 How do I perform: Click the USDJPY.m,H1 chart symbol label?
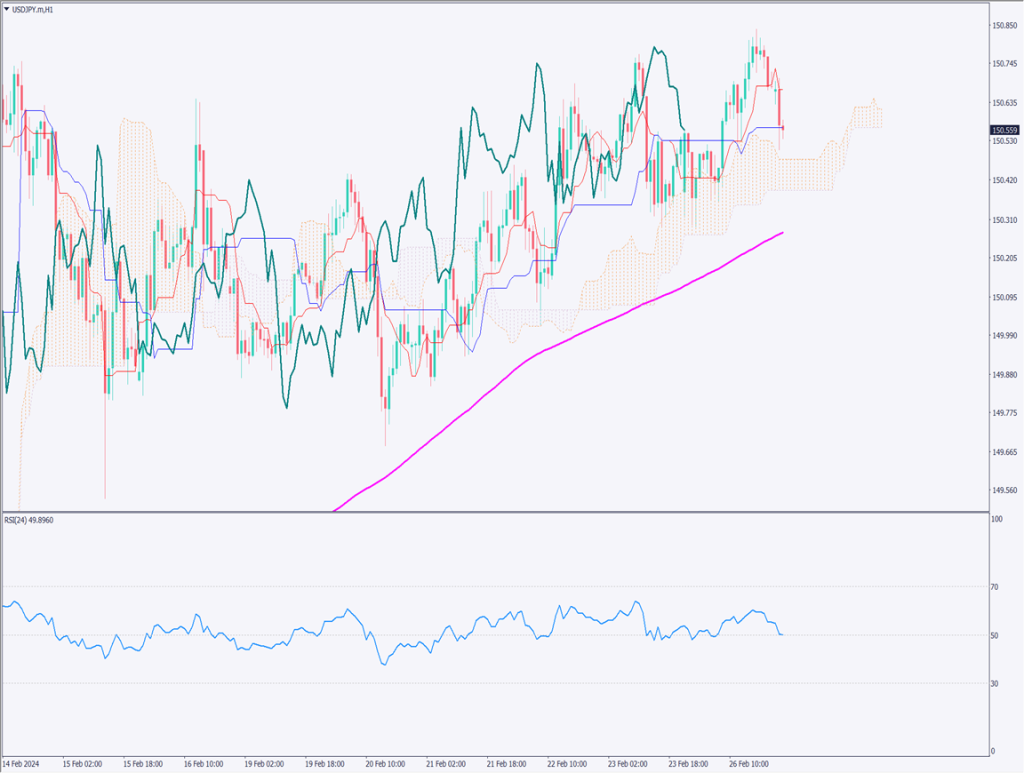pyautogui.click(x=34, y=9)
